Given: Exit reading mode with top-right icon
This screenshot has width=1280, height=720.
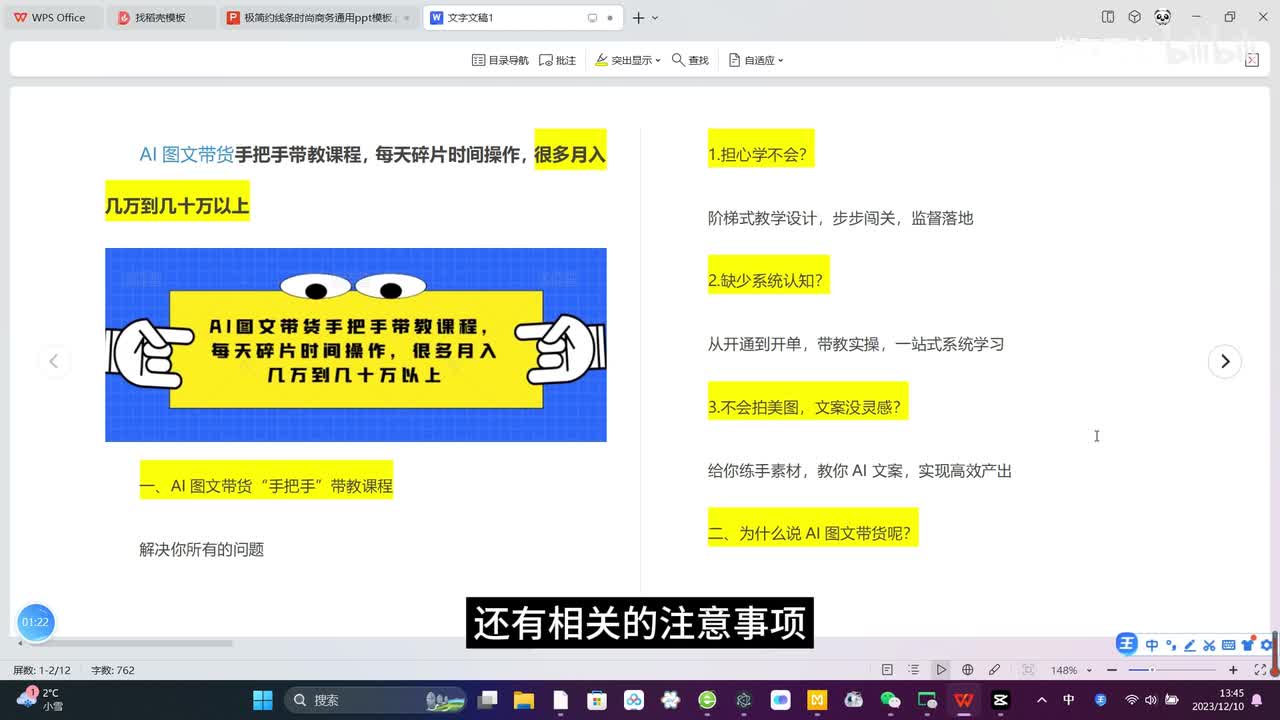Looking at the screenshot, I should tap(1251, 60).
